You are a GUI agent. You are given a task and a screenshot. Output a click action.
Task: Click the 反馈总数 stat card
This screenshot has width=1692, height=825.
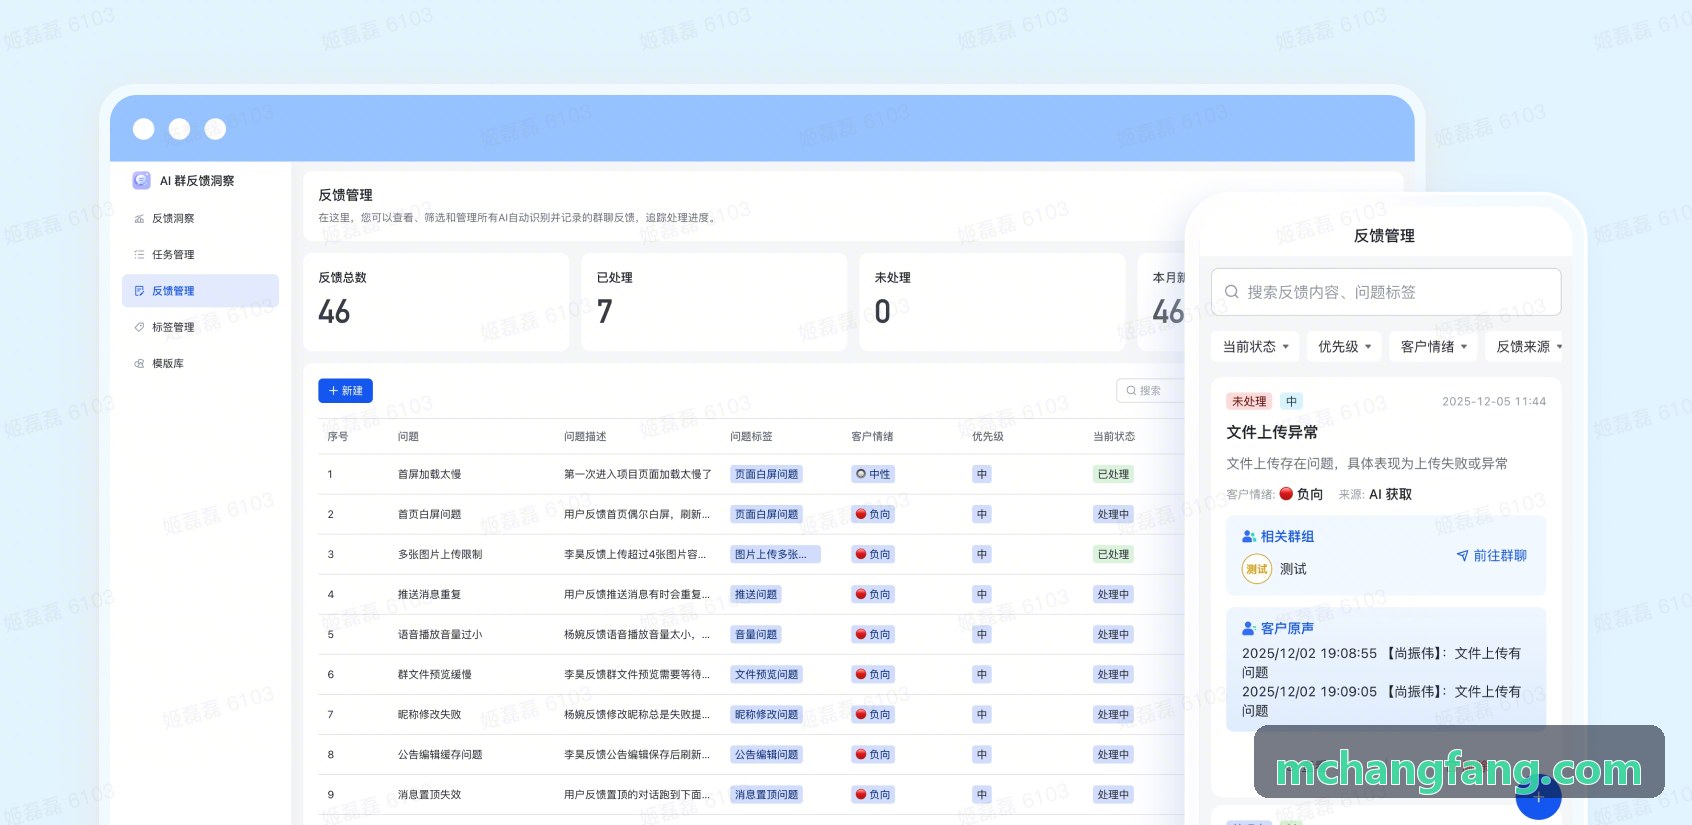pos(436,302)
